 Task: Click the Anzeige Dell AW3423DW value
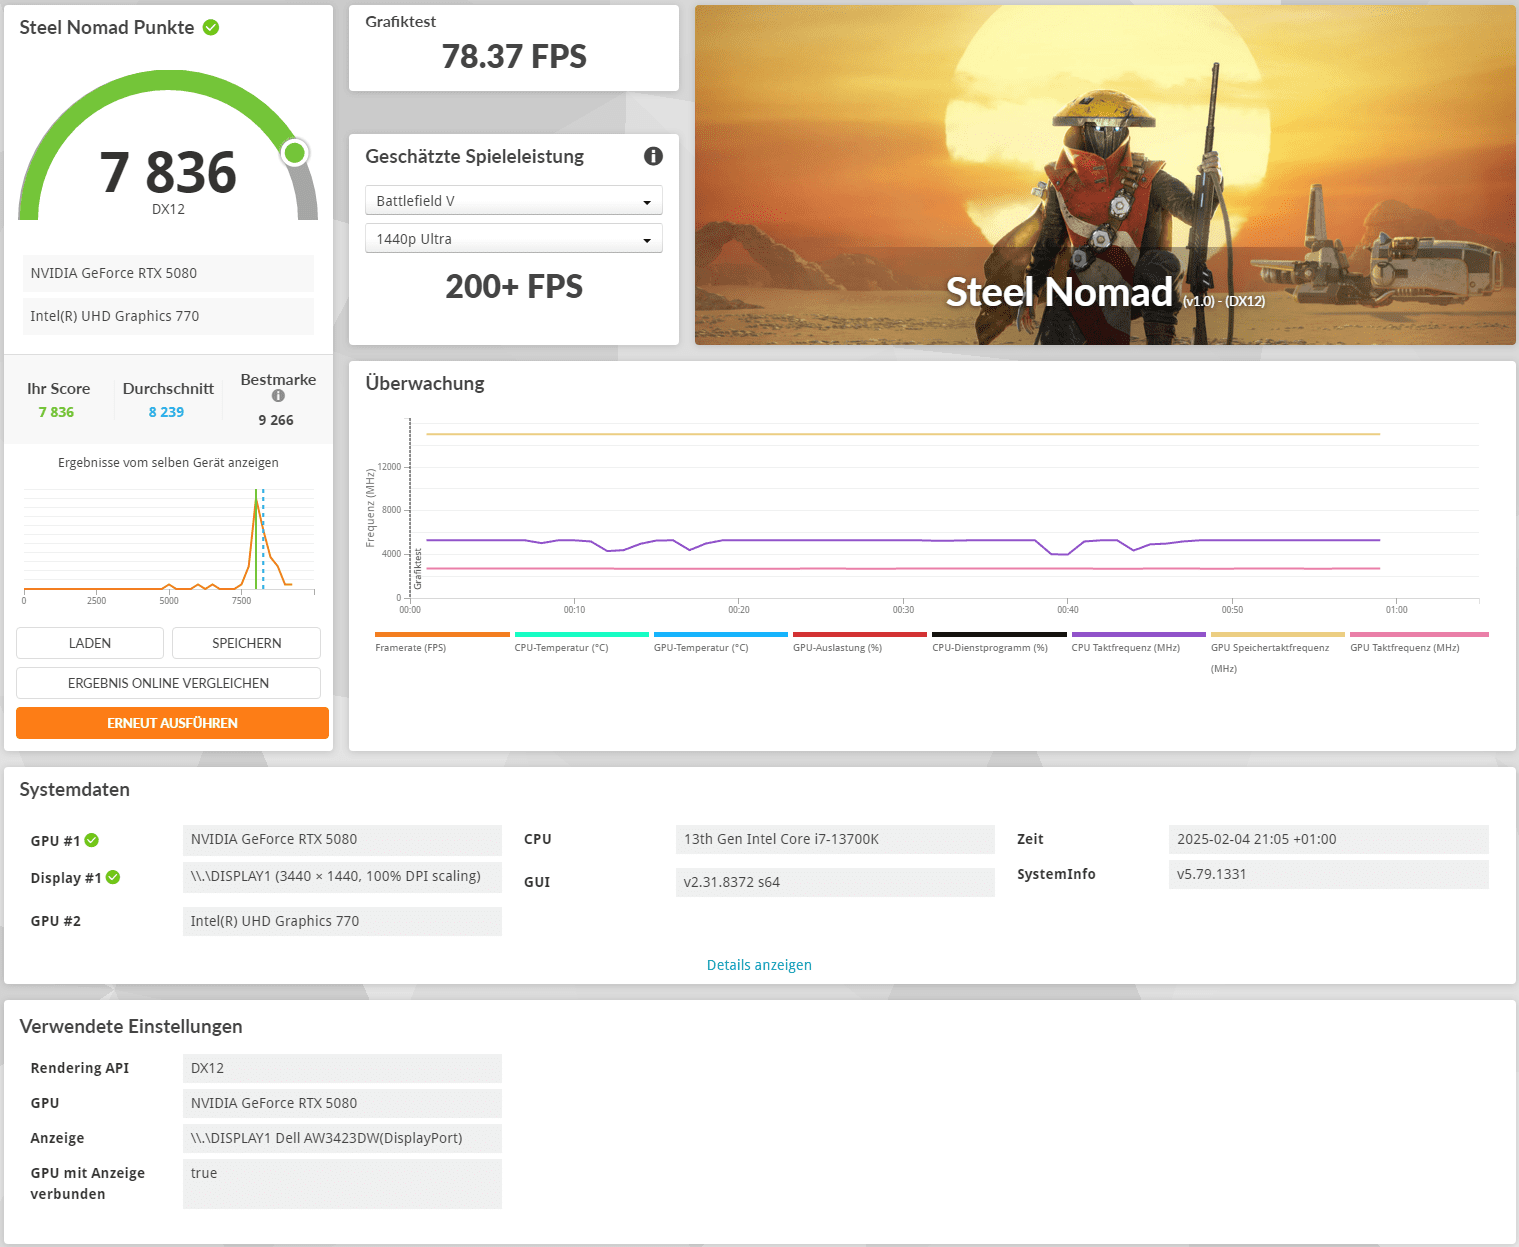click(342, 1138)
